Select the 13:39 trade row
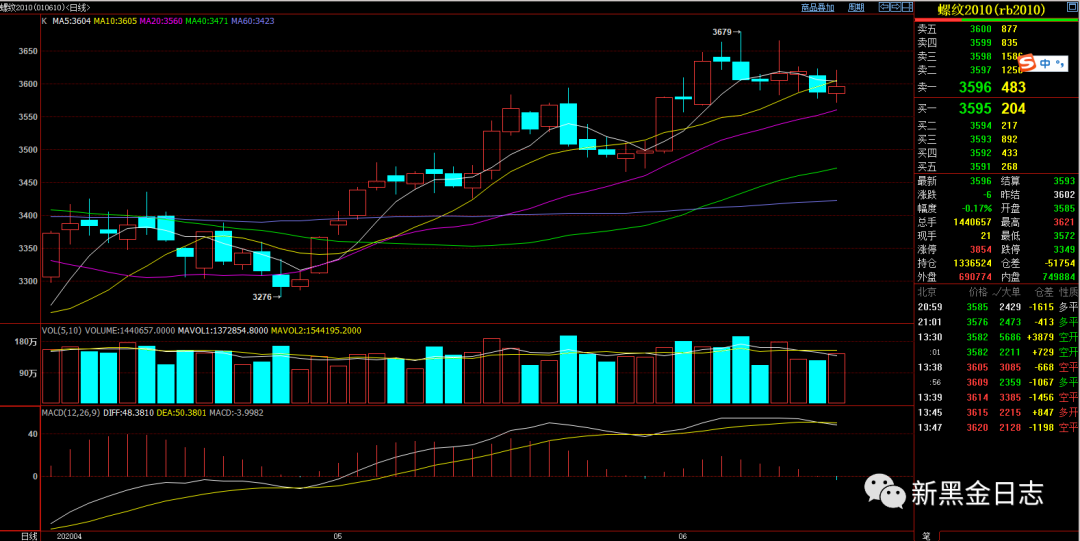 click(997, 397)
